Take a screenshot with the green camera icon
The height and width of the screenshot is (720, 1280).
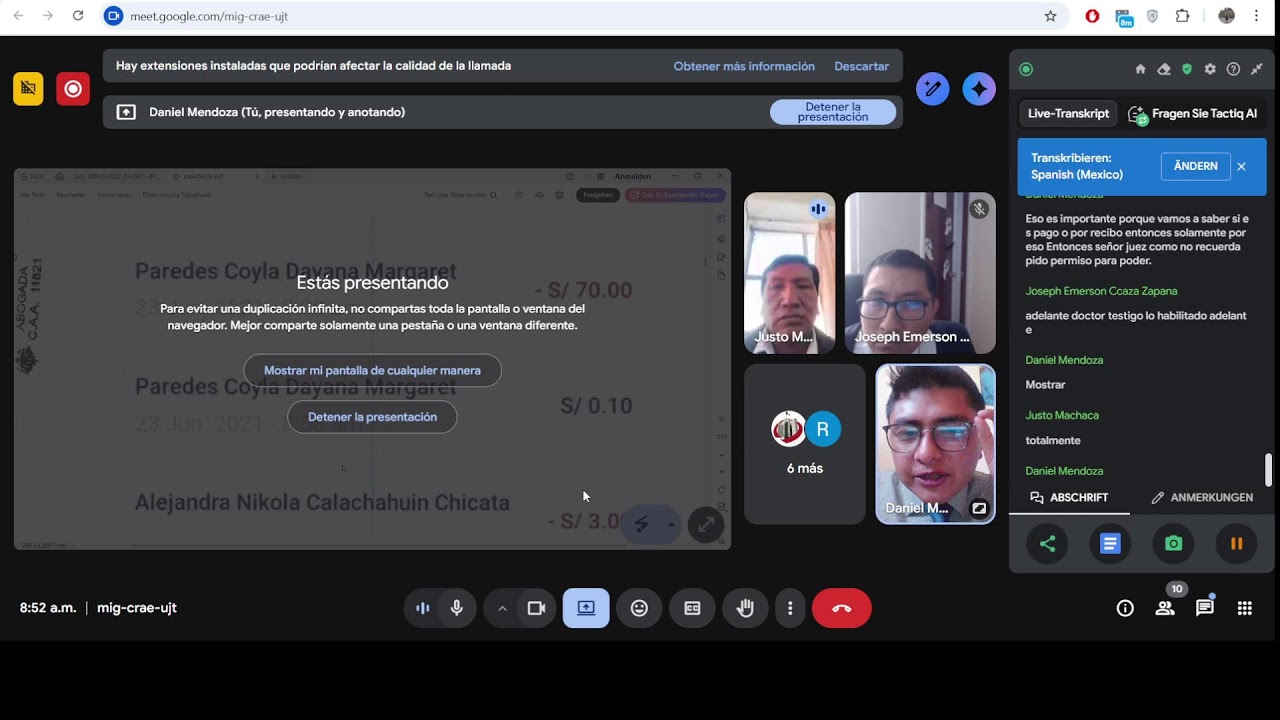(1173, 544)
